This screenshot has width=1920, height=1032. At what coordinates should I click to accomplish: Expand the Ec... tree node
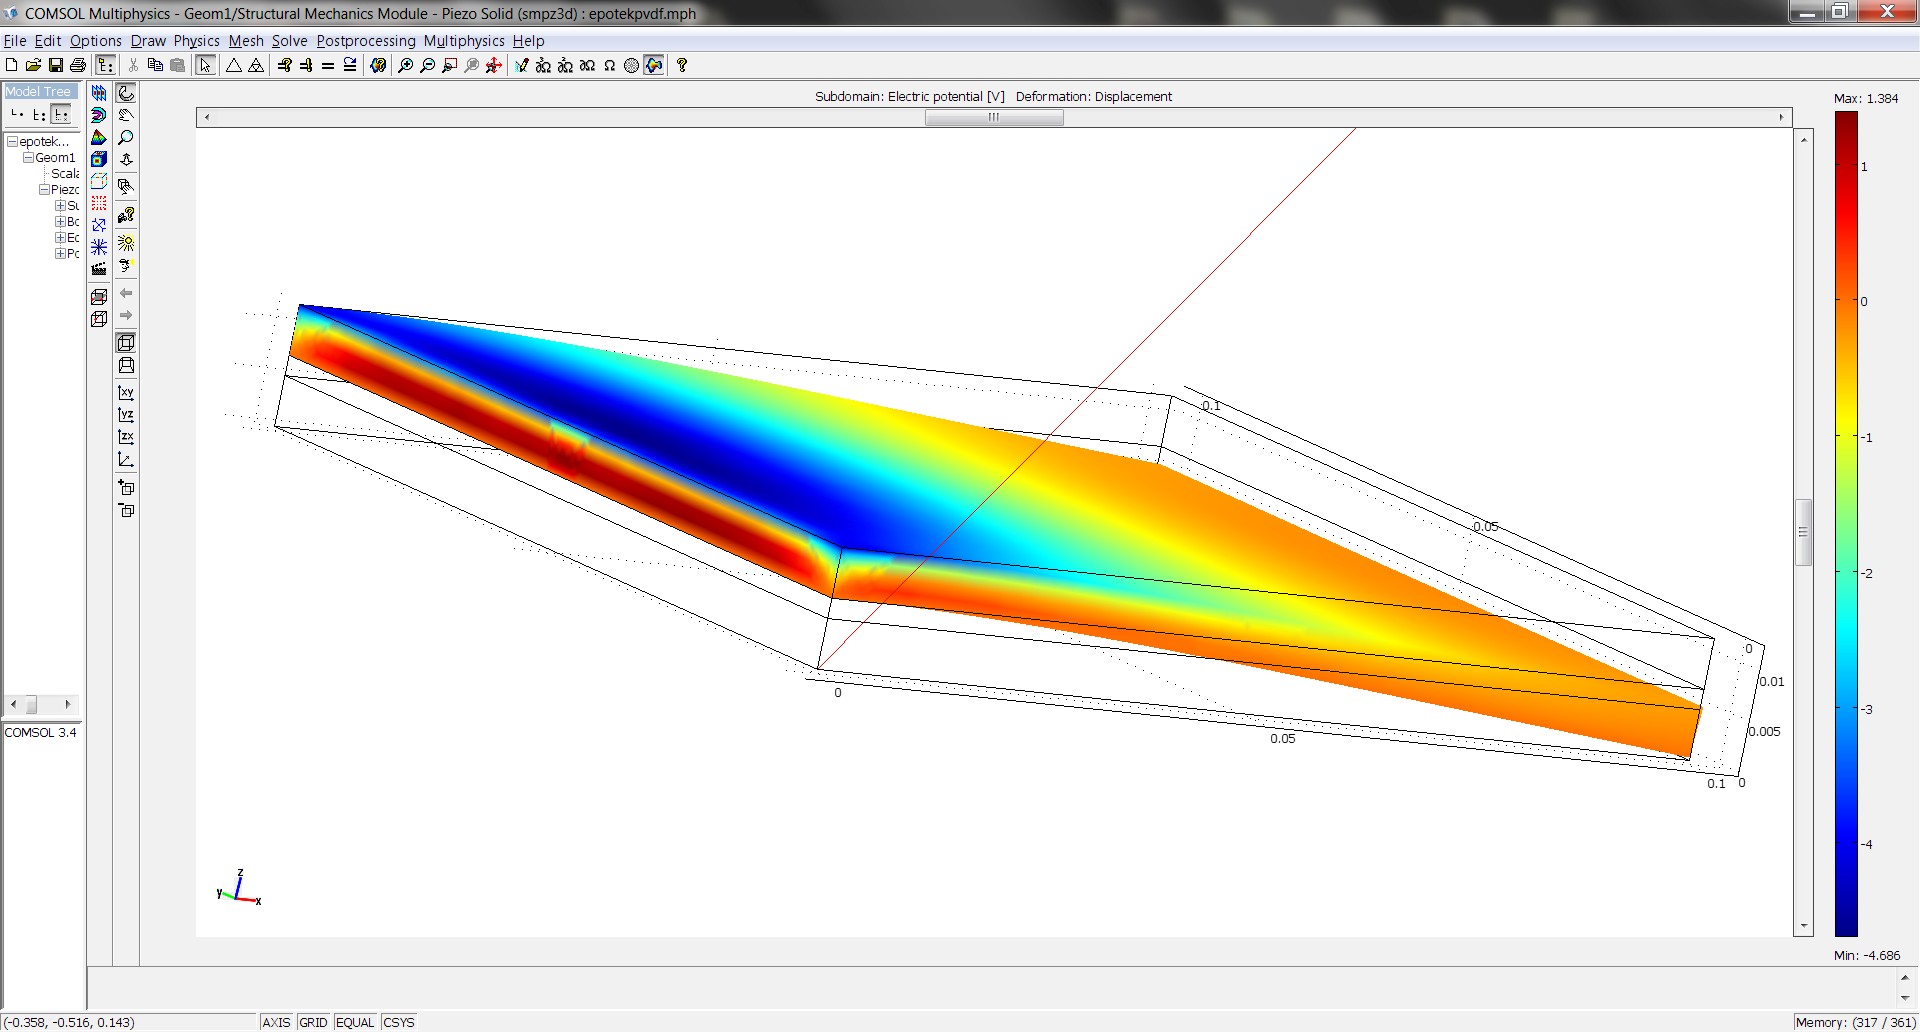tap(60, 238)
